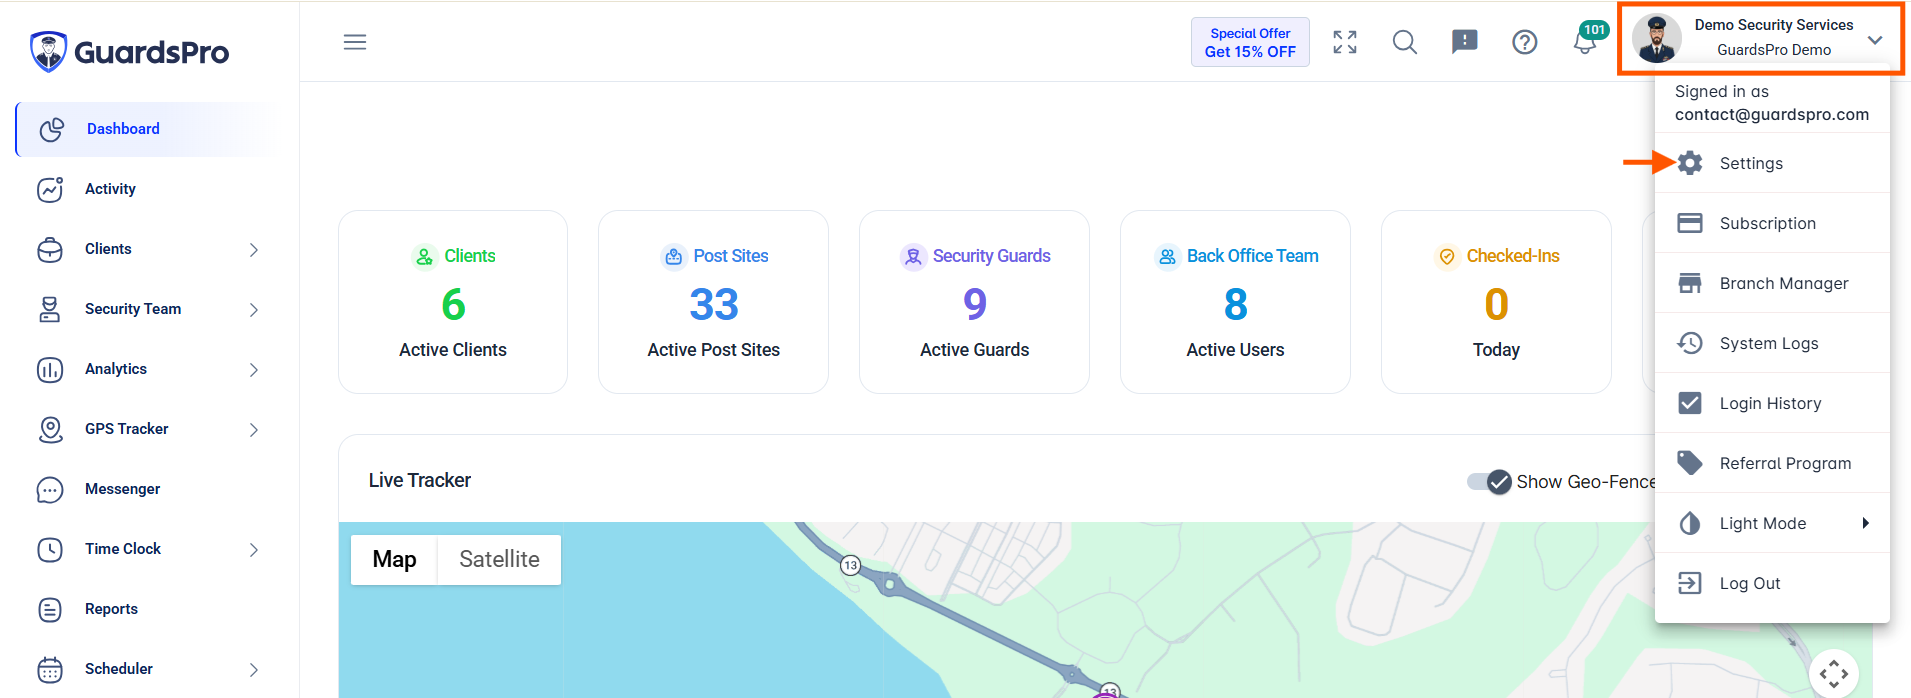Open search with the magnifier icon
The image size is (1911, 698).
tap(1405, 42)
